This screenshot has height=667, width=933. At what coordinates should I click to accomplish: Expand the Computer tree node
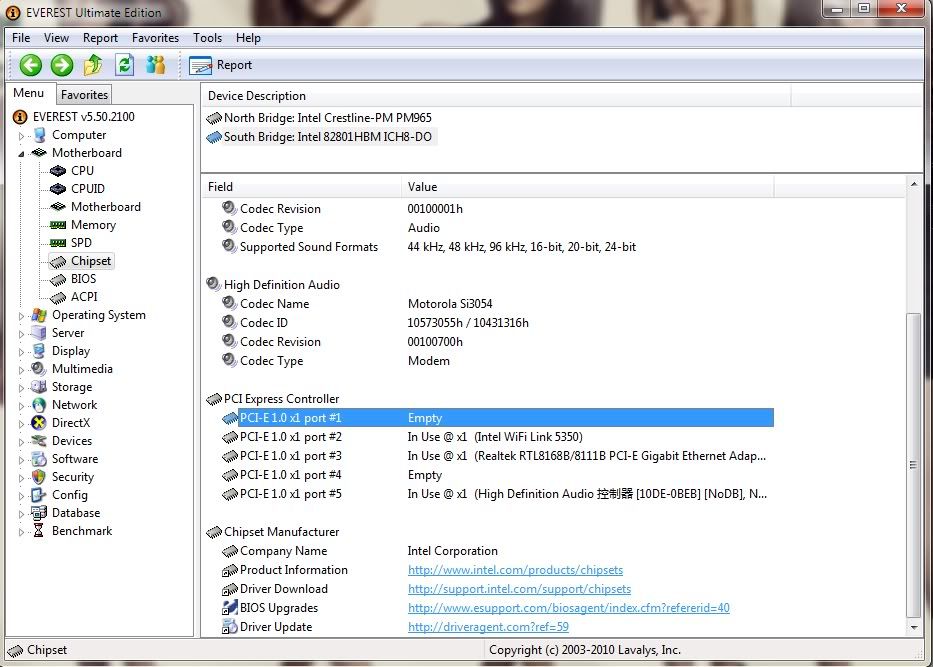[x=21, y=136]
